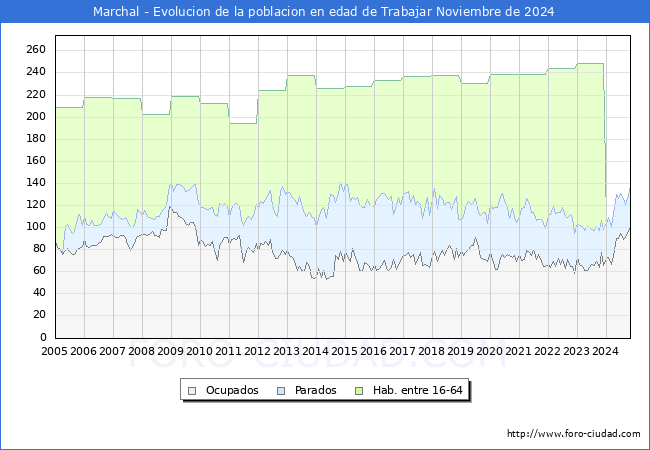The width and height of the screenshot is (650, 450).
Task: Click the Hab. entre 16-64 legend swatch
Action: [359, 391]
